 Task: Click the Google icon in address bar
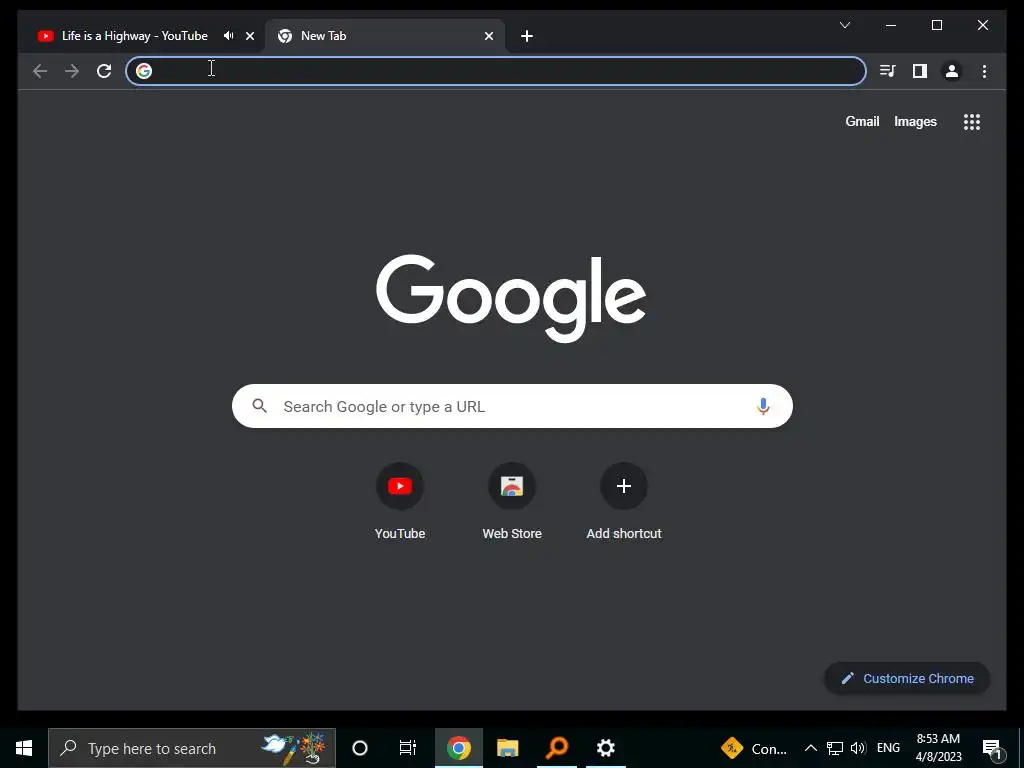pos(144,71)
